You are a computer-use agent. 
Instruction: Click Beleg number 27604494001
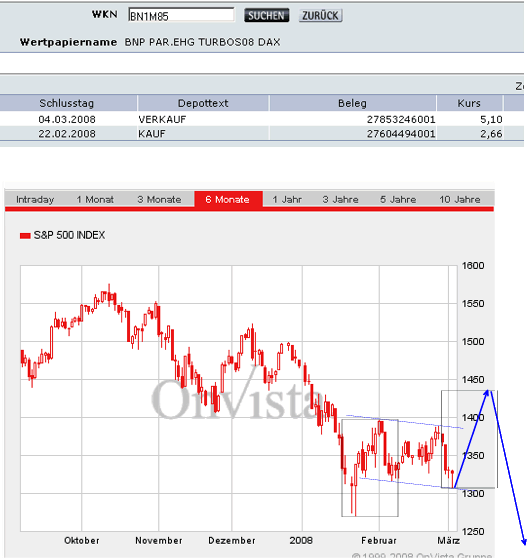pyautogui.click(x=401, y=134)
